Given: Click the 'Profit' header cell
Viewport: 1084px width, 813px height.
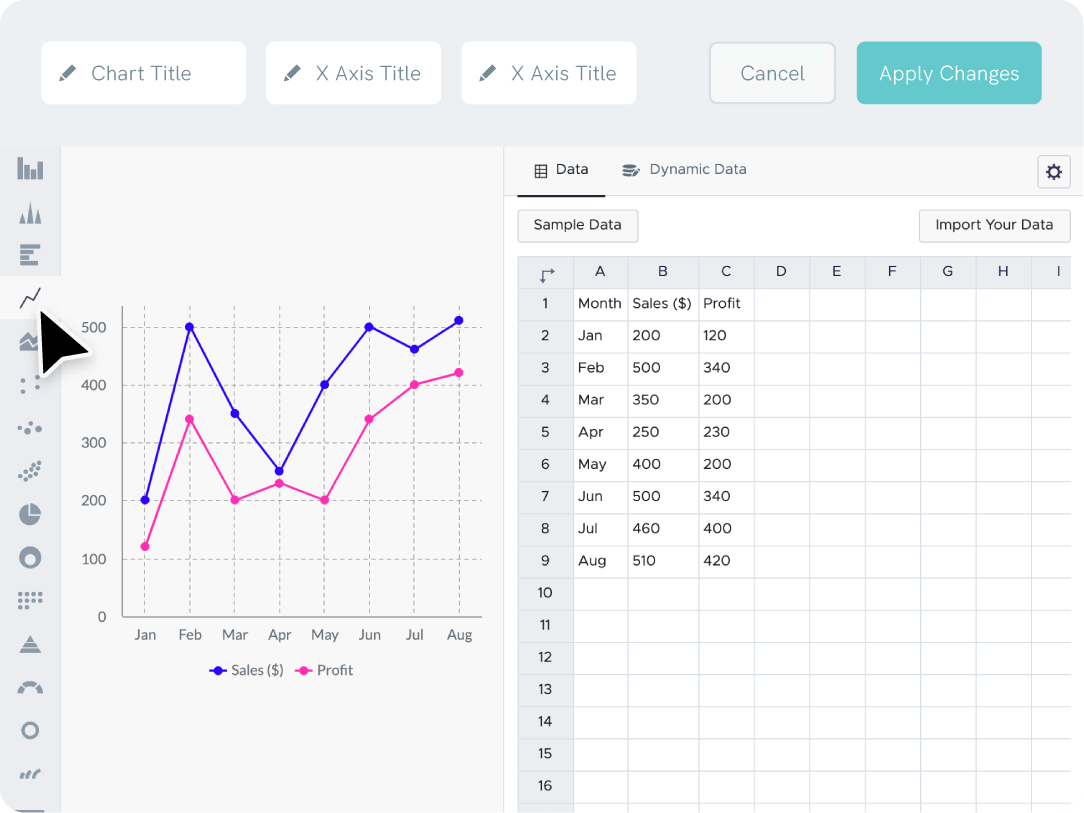Looking at the screenshot, I should click(726, 303).
